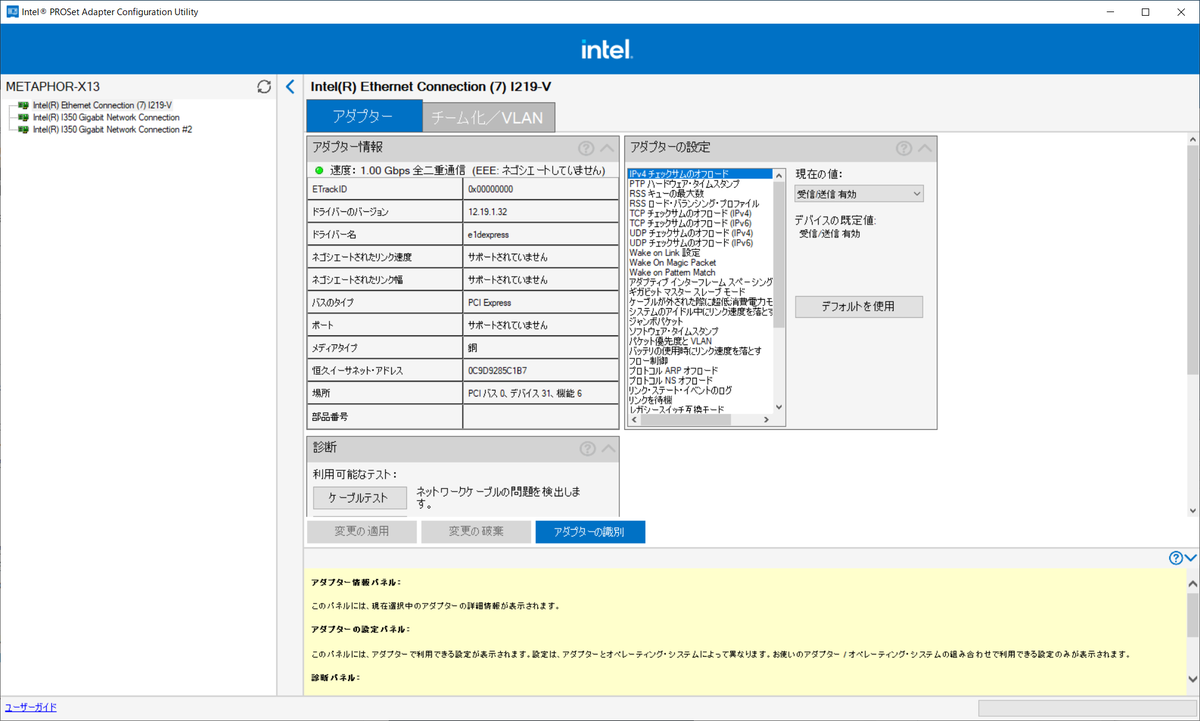Select Intel(R) I350 Gigabit Network Connection #2
Image resolution: width=1200 pixels, height=721 pixels.
tap(112, 129)
